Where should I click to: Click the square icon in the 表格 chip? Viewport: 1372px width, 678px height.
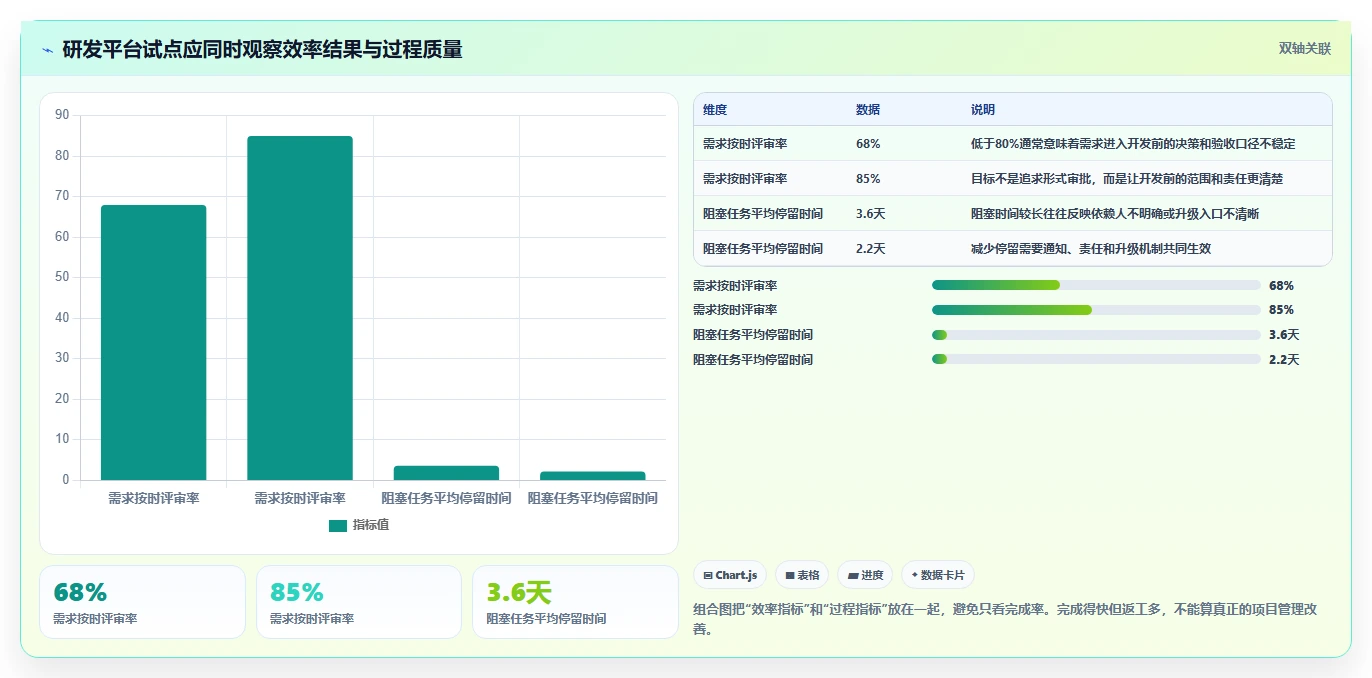click(x=790, y=575)
